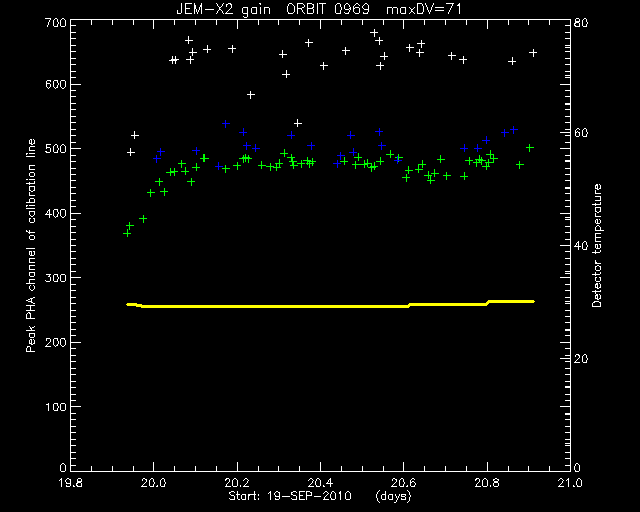Image resolution: width=640 pixels, height=512 pixels.
Task: Click the 80 tick label on right axis
Action: pyautogui.click(x=581, y=23)
